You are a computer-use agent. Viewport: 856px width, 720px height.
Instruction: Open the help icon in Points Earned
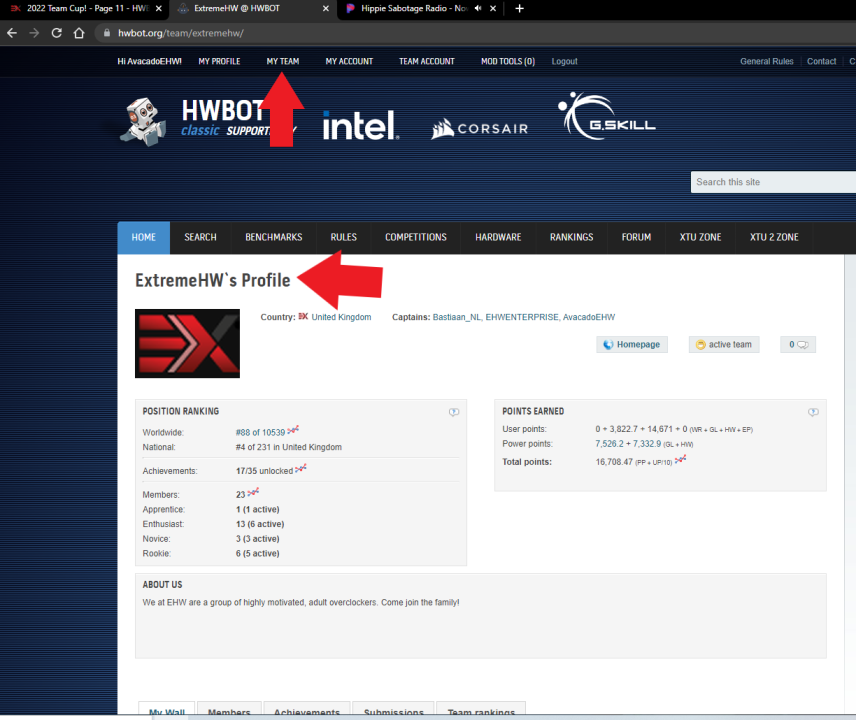[x=813, y=412]
